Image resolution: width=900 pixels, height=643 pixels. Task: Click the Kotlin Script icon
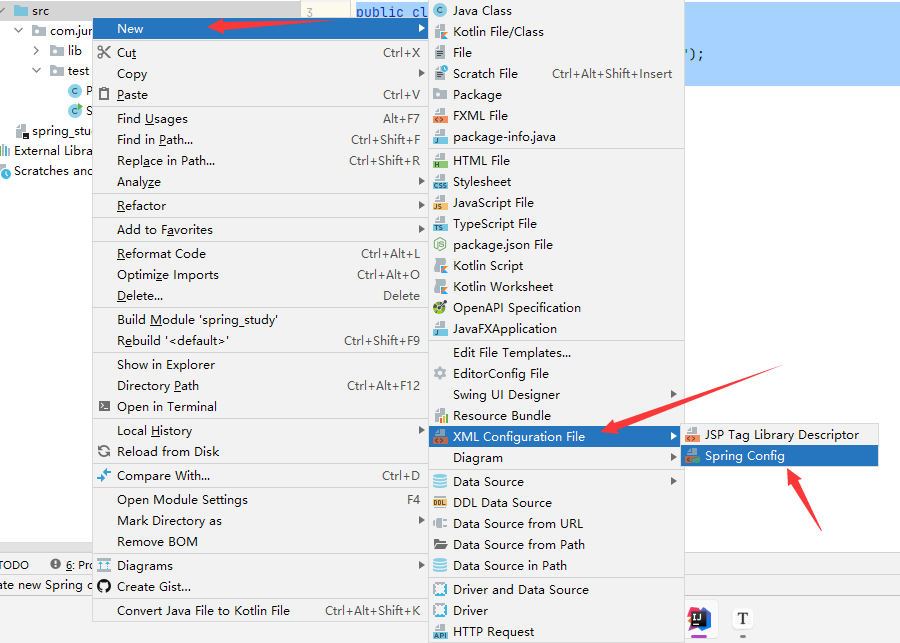point(440,266)
